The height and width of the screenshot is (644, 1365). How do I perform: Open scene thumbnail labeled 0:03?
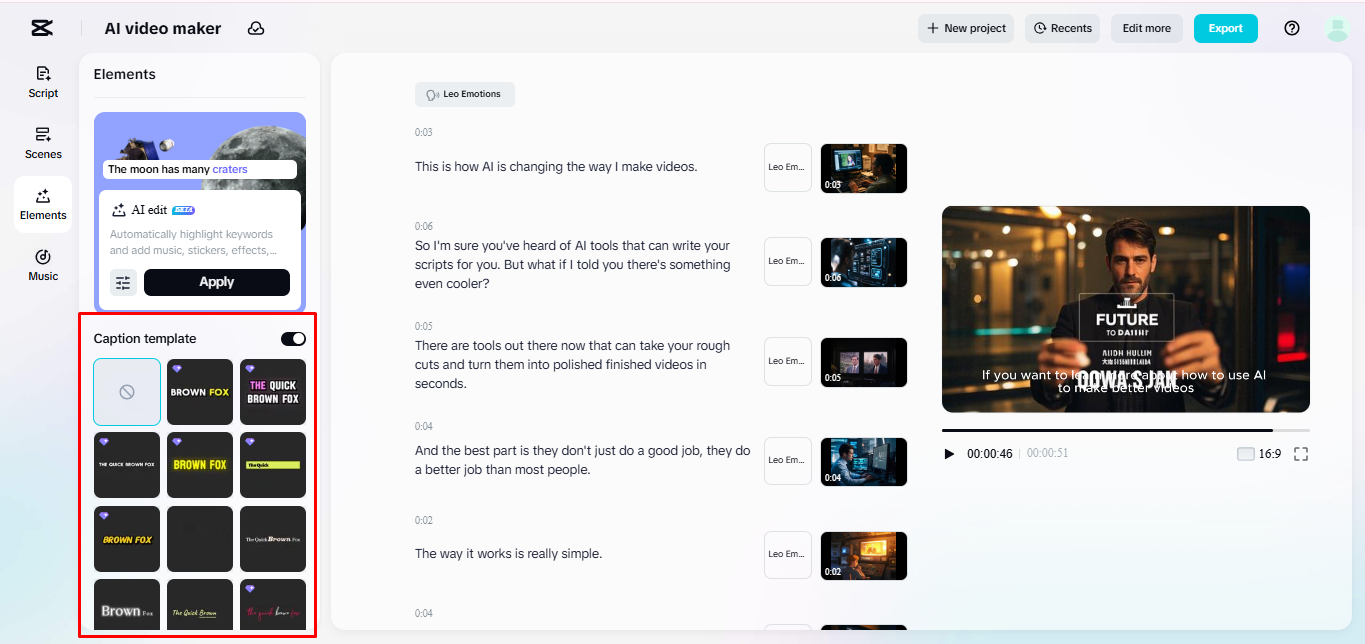coord(864,168)
